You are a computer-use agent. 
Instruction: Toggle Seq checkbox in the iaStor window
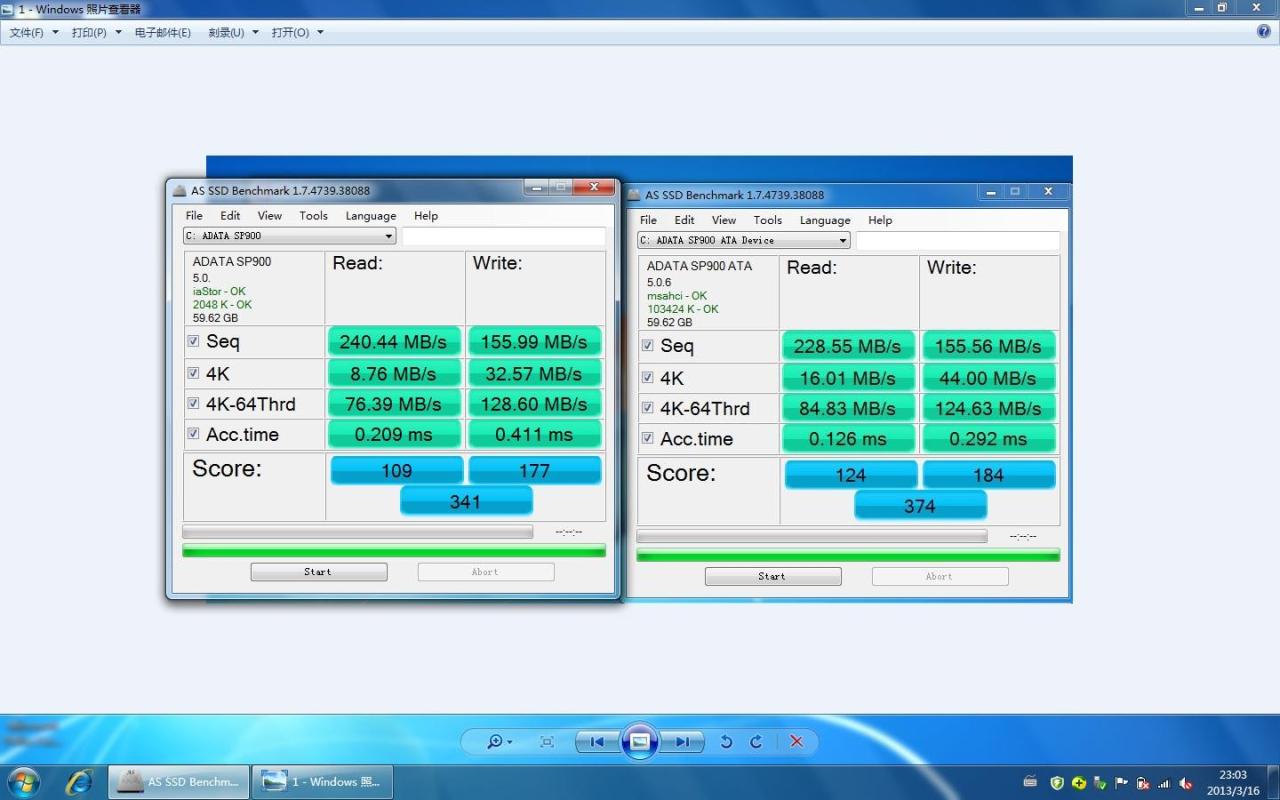tap(194, 341)
